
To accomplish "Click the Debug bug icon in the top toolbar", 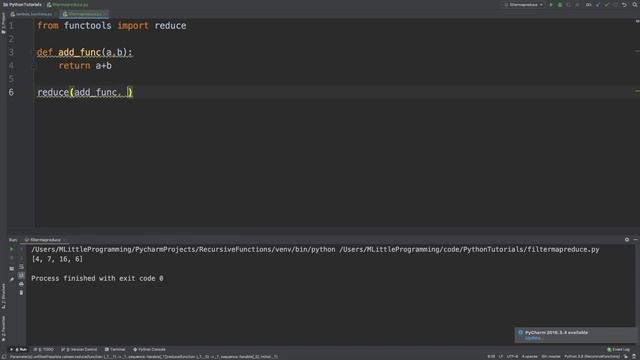I will coord(560,4).
